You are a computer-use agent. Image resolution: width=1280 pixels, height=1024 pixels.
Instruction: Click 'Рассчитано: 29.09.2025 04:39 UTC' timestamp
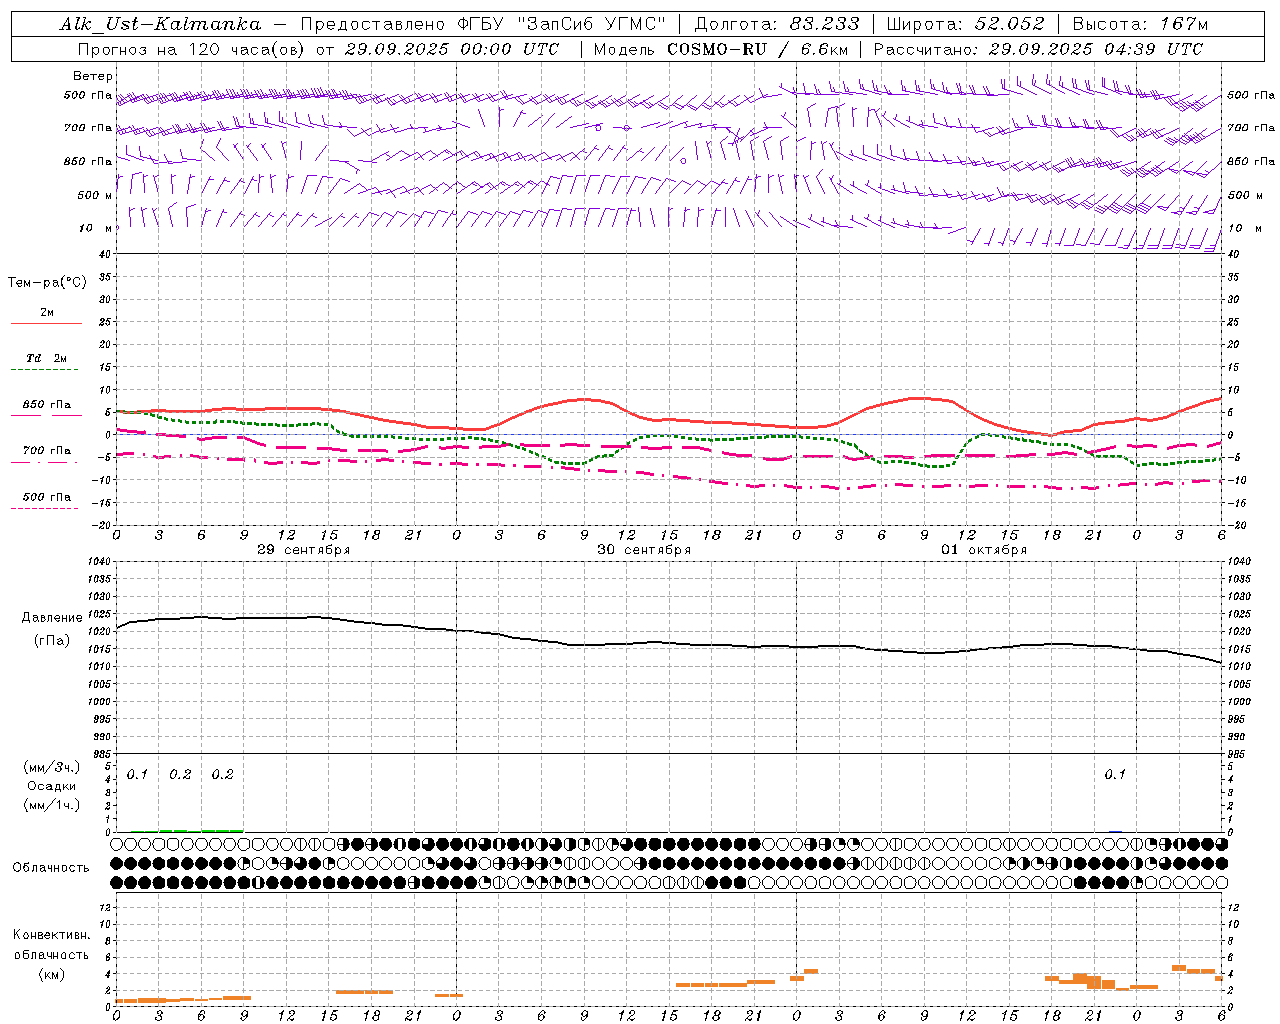click(1038, 49)
